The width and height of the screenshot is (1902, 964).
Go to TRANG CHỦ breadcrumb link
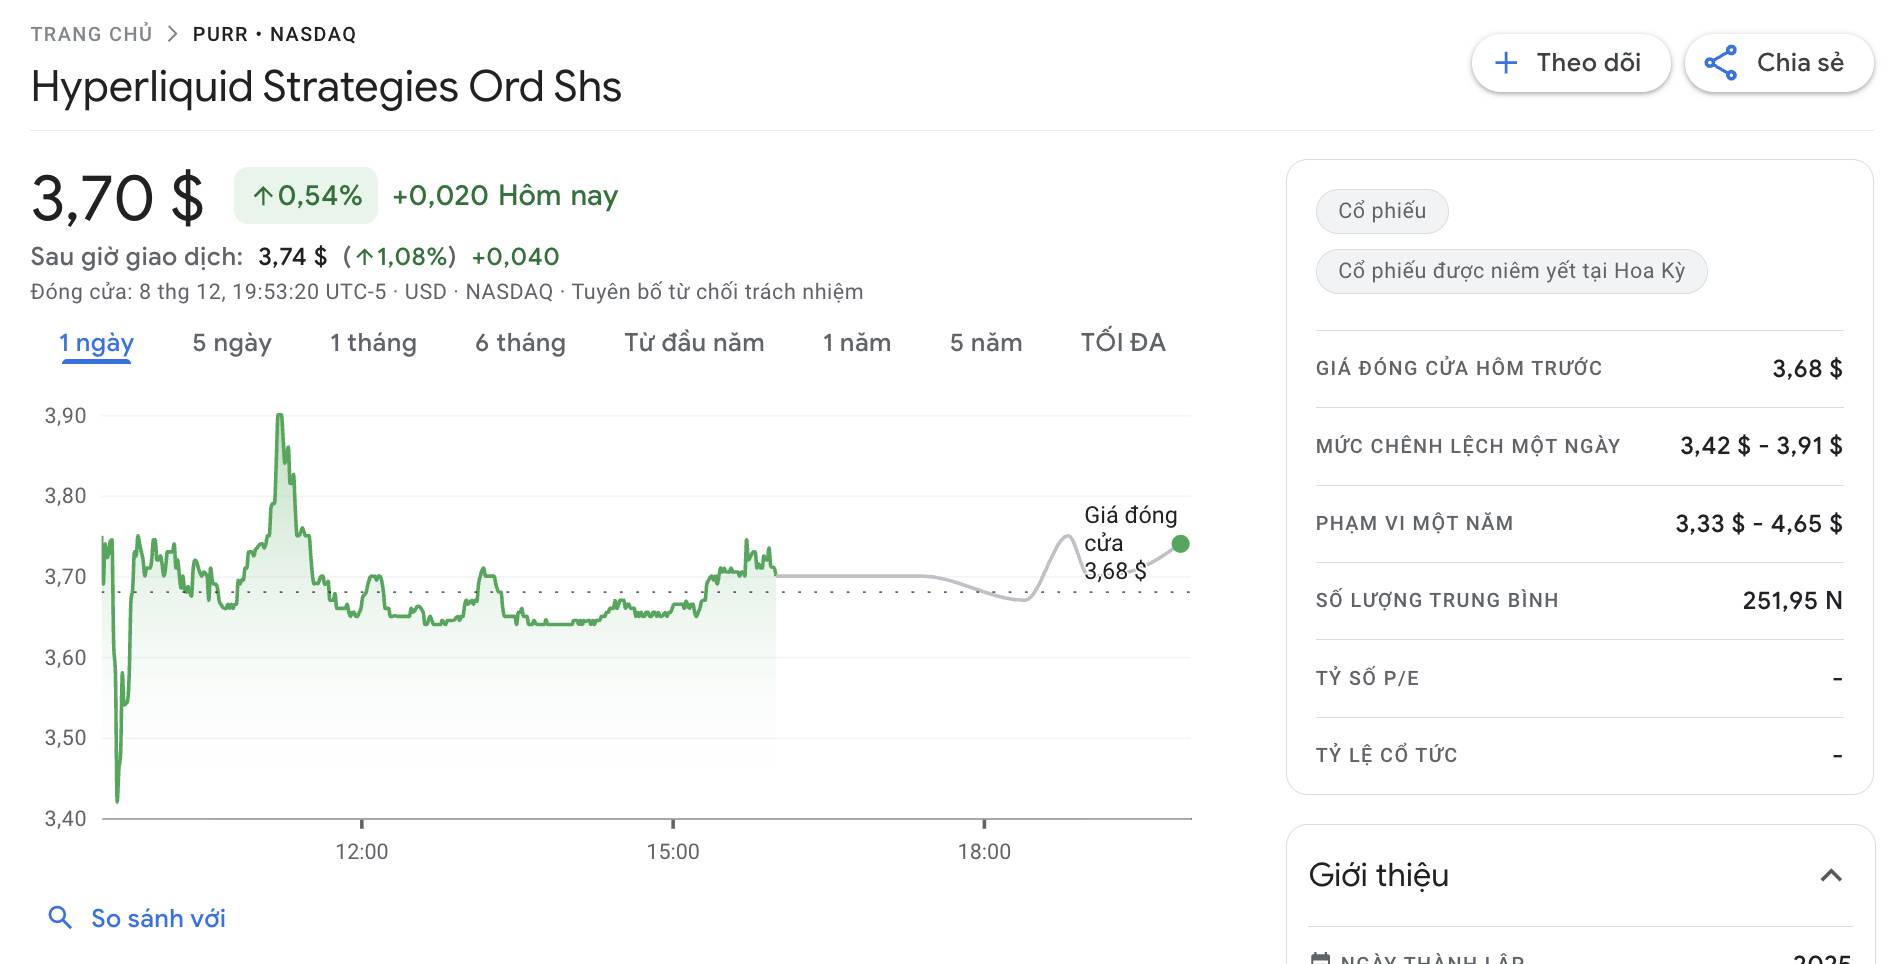click(x=91, y=34)
